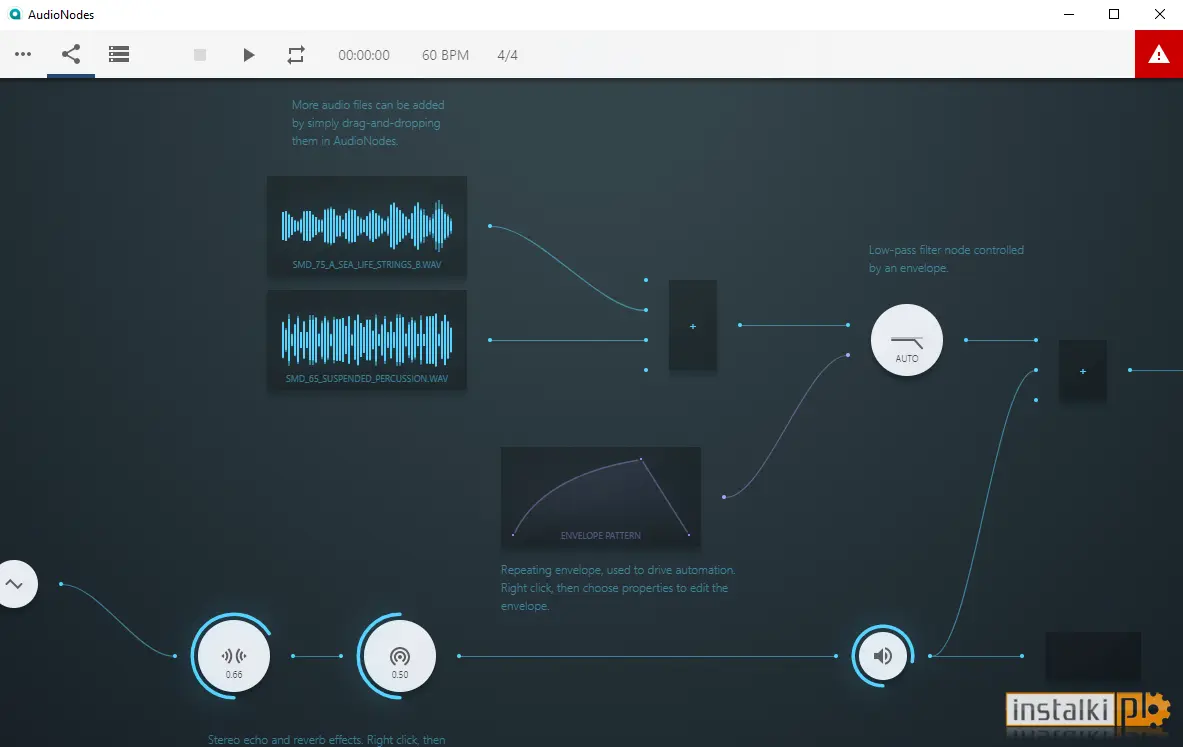Open the list view toolbar icon
This screenshot has width=1183, height=747.
point(118,54)
